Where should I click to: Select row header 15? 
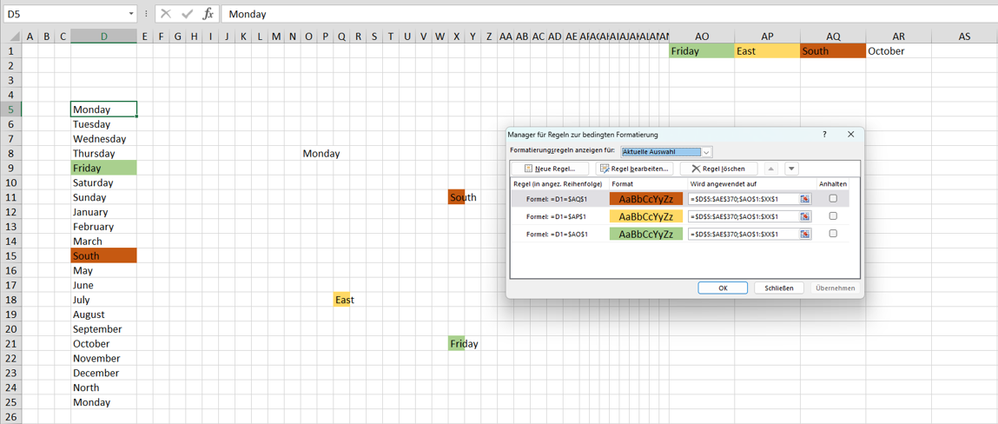tap(11, 256)
